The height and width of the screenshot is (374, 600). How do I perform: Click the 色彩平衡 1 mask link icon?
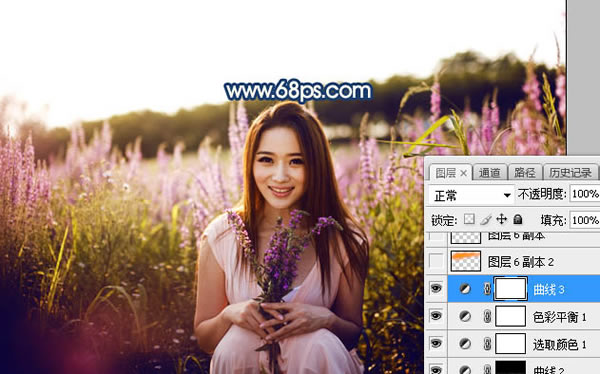487,316
